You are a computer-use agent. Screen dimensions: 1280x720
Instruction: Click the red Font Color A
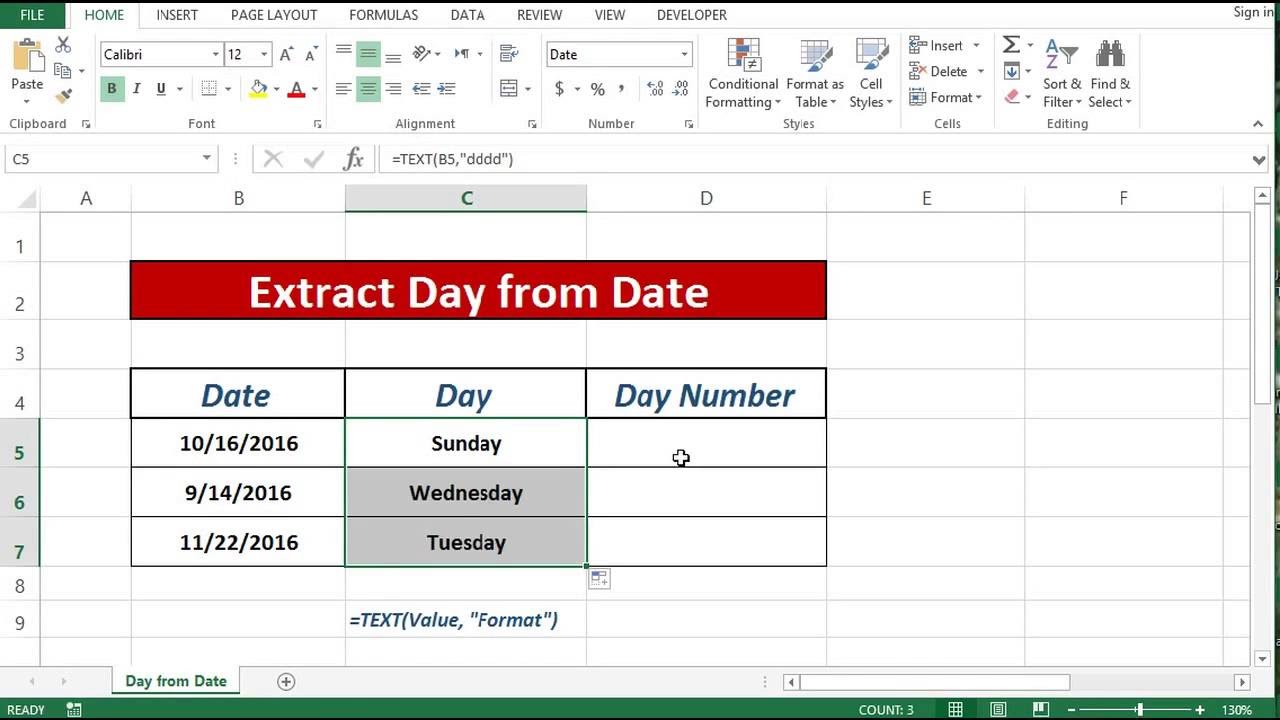296,89
